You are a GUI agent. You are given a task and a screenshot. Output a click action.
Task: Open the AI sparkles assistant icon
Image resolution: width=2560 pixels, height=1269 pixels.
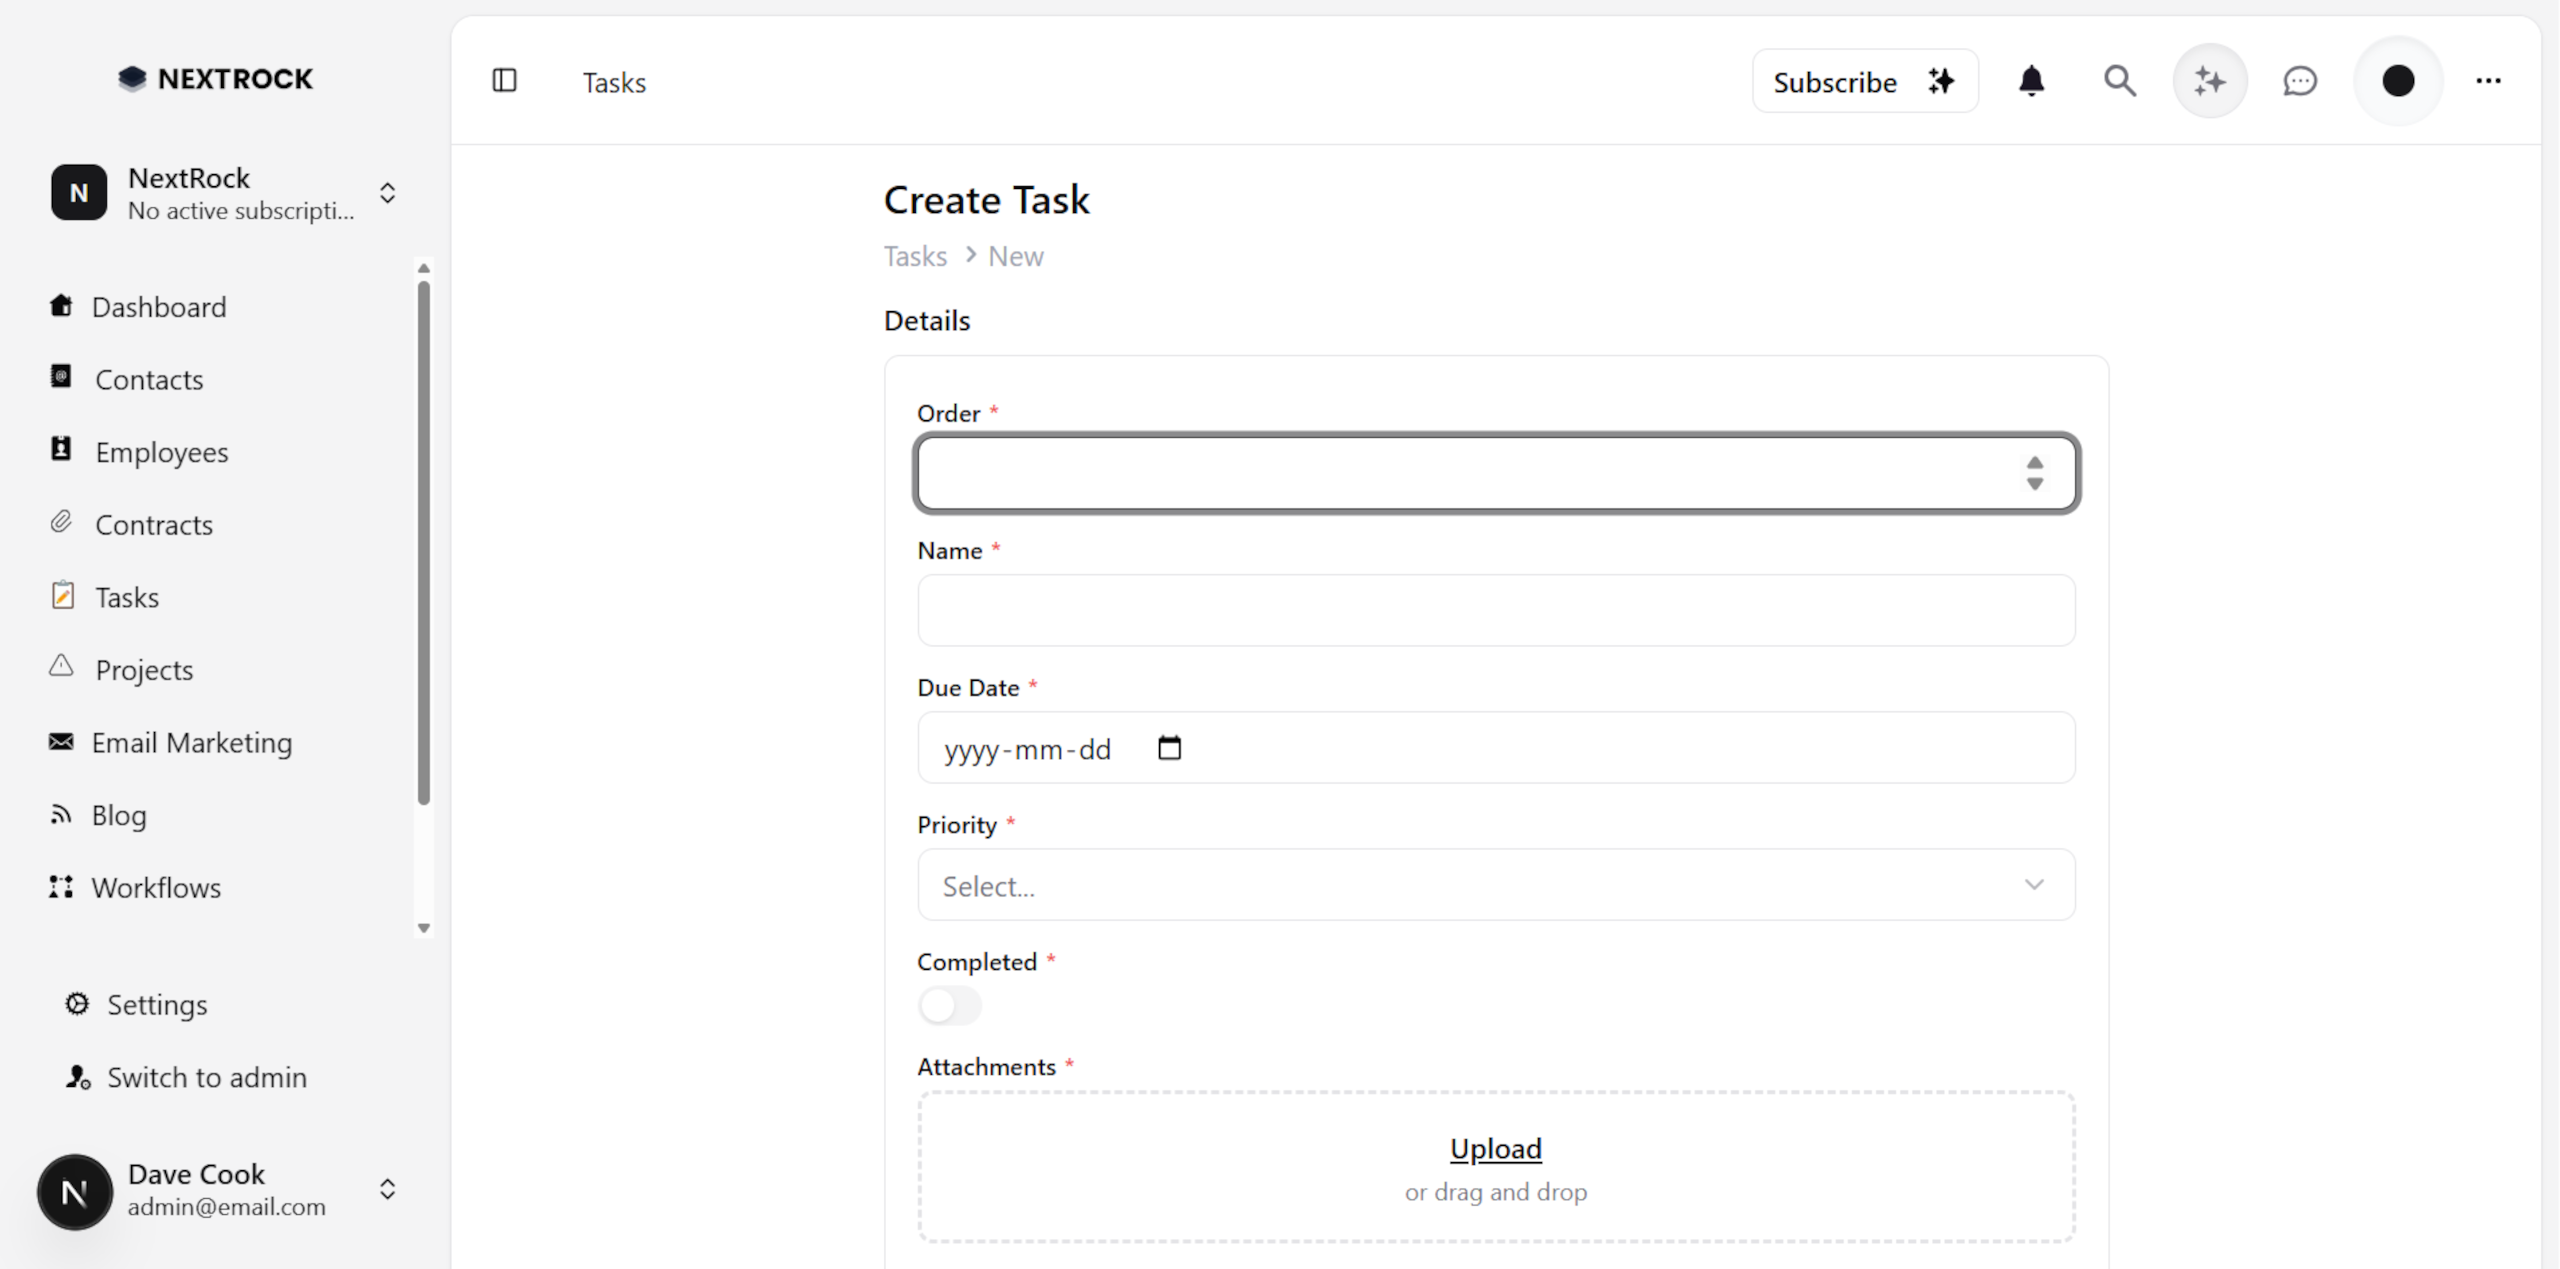tap(2210, 81)
